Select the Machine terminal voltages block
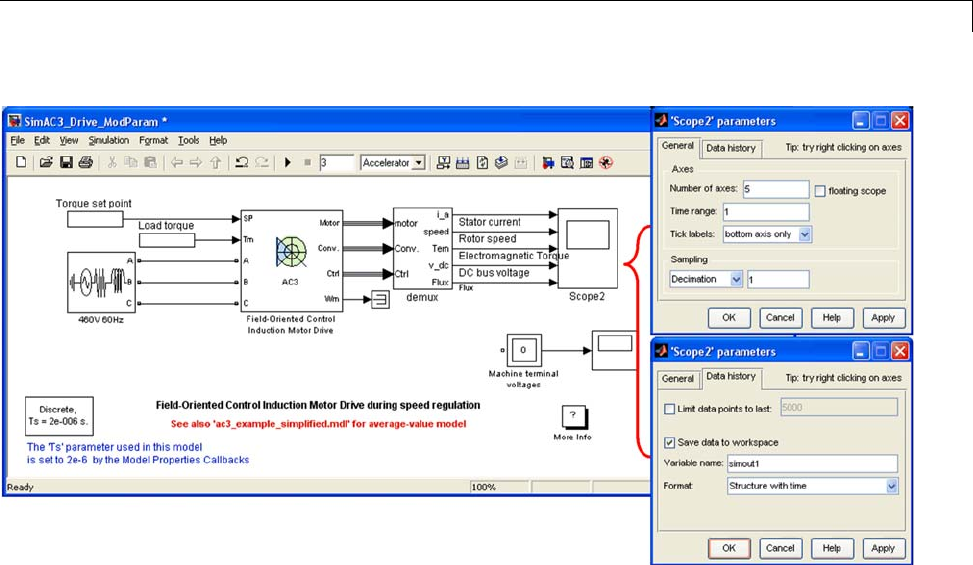 click(x=524, y=351)
